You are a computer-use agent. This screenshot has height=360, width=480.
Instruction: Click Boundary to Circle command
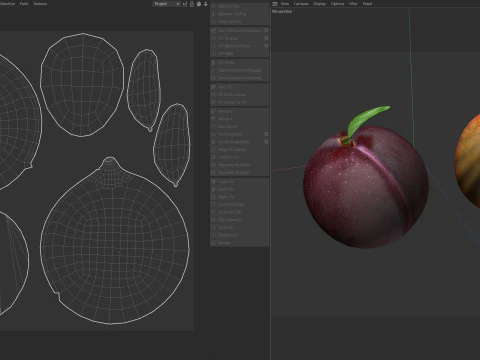click(240, 165)
